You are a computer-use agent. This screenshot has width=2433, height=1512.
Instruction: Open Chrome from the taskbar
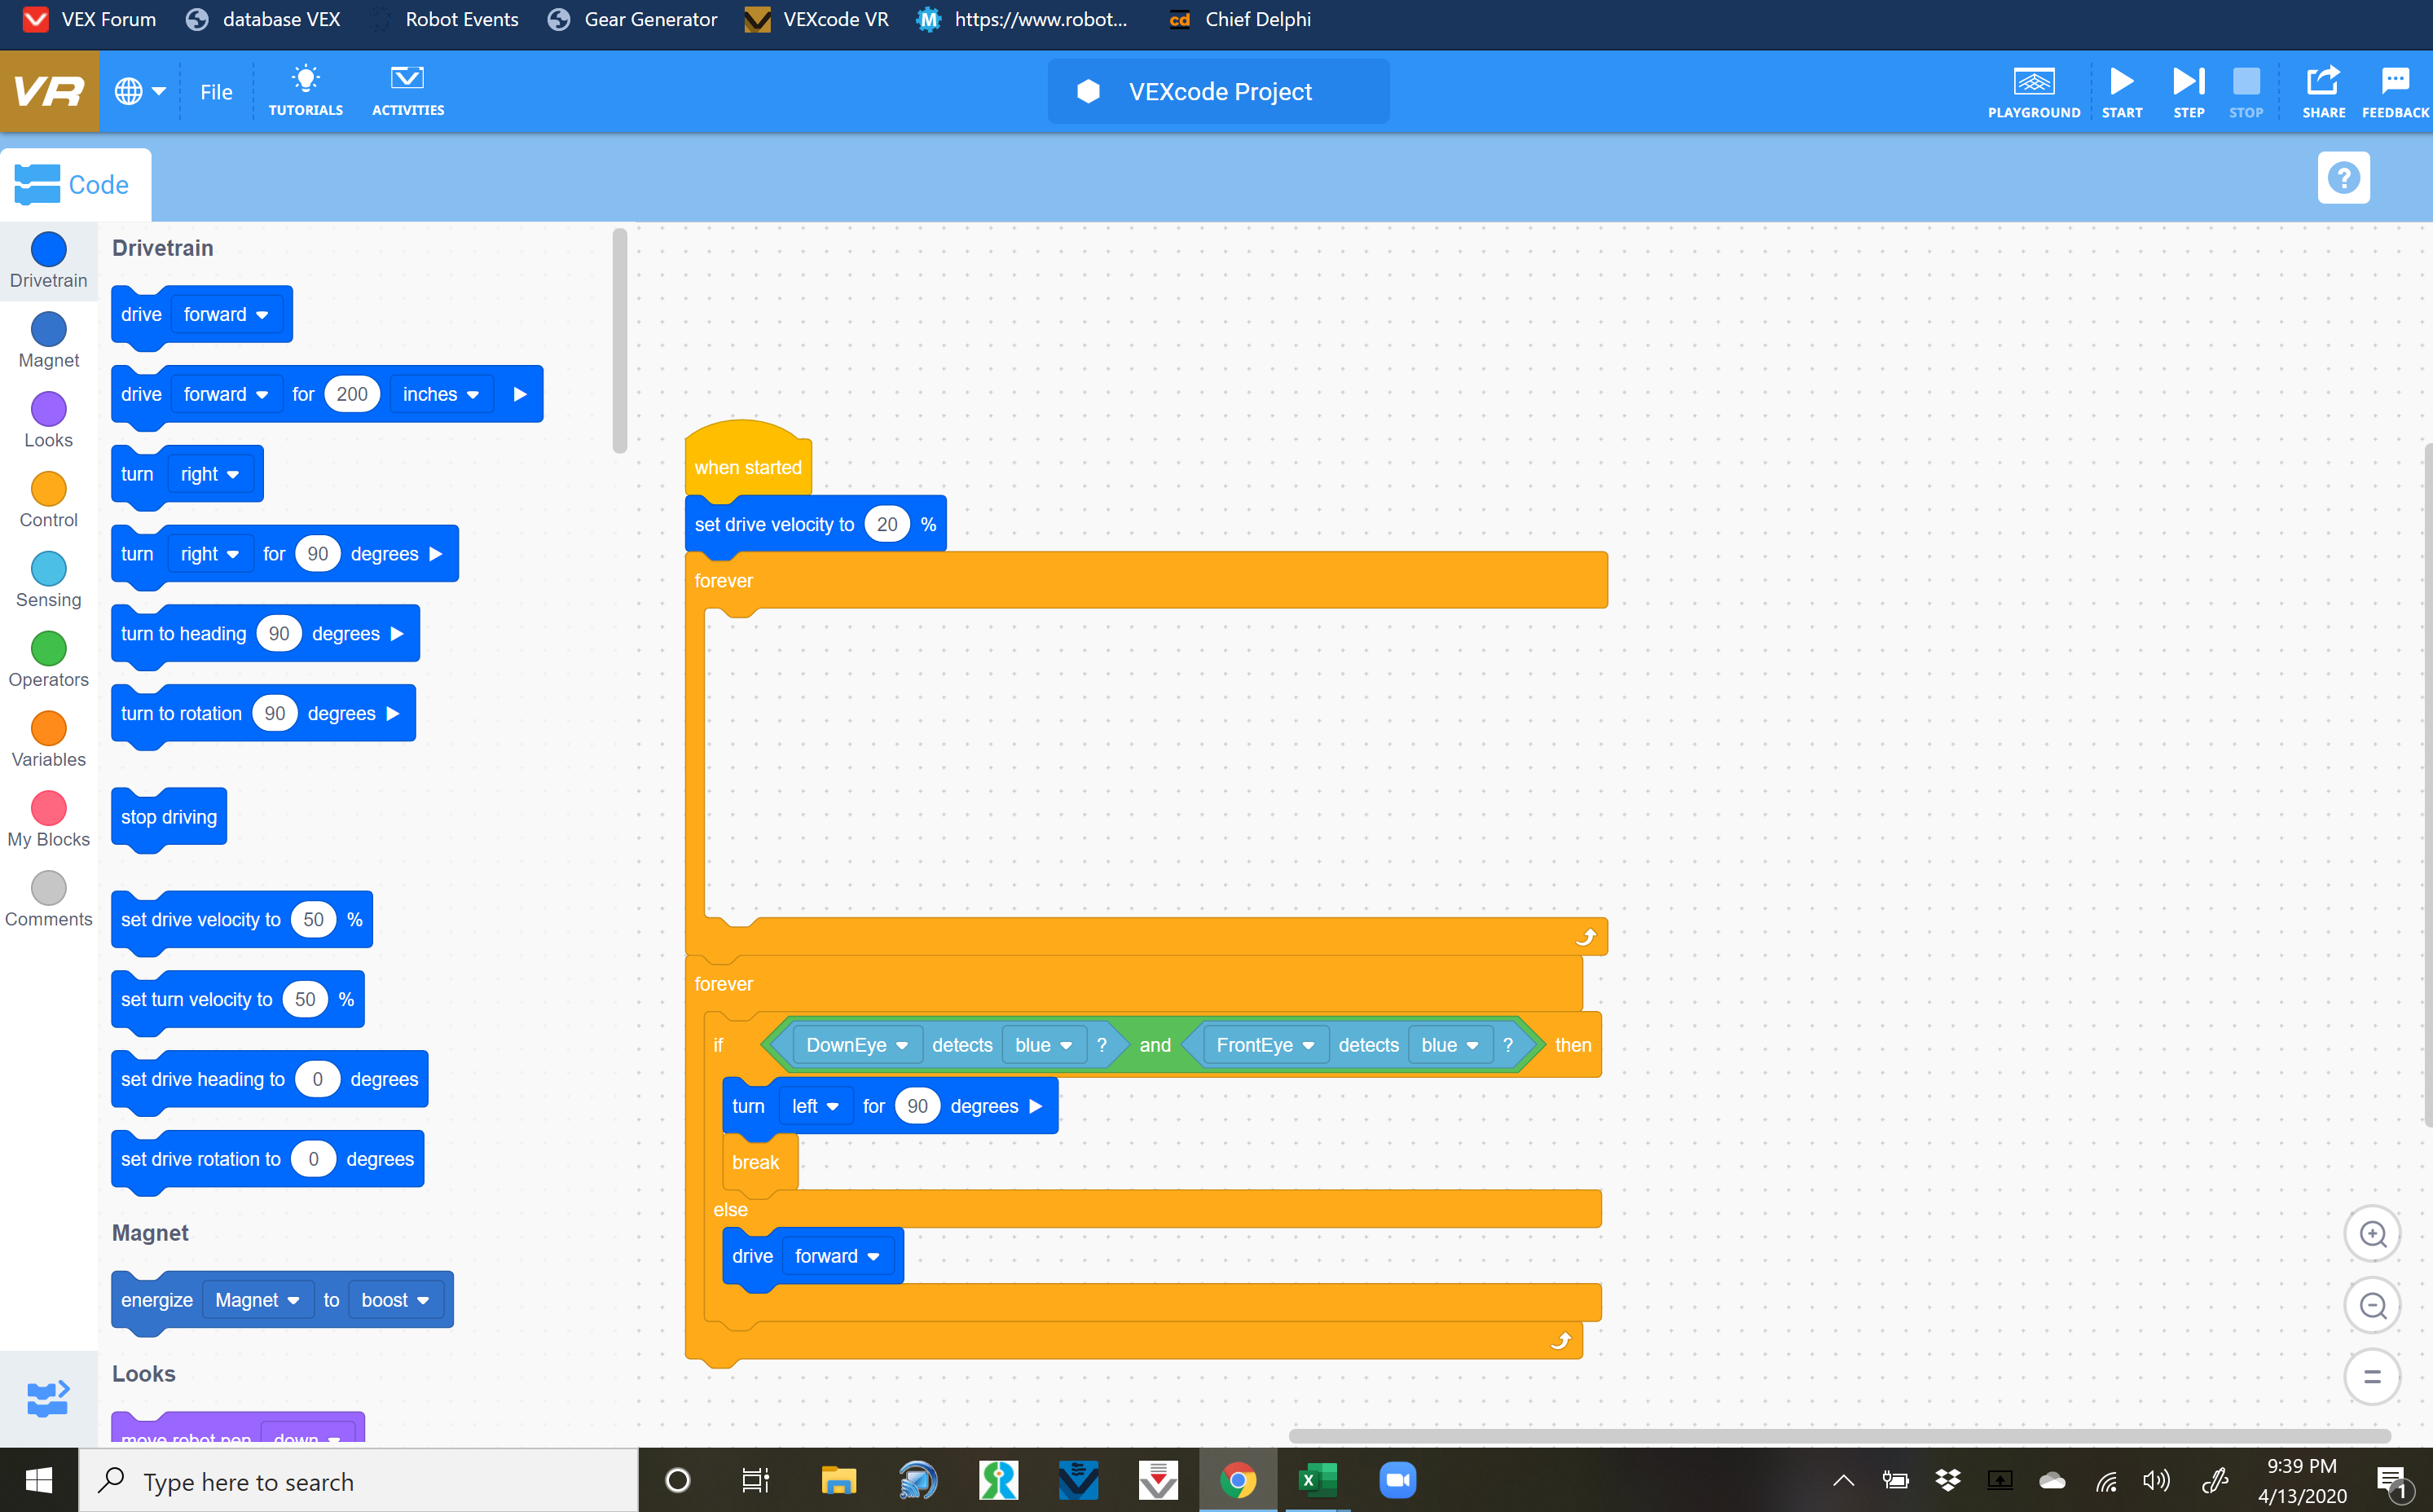tap(1238, 1480)
